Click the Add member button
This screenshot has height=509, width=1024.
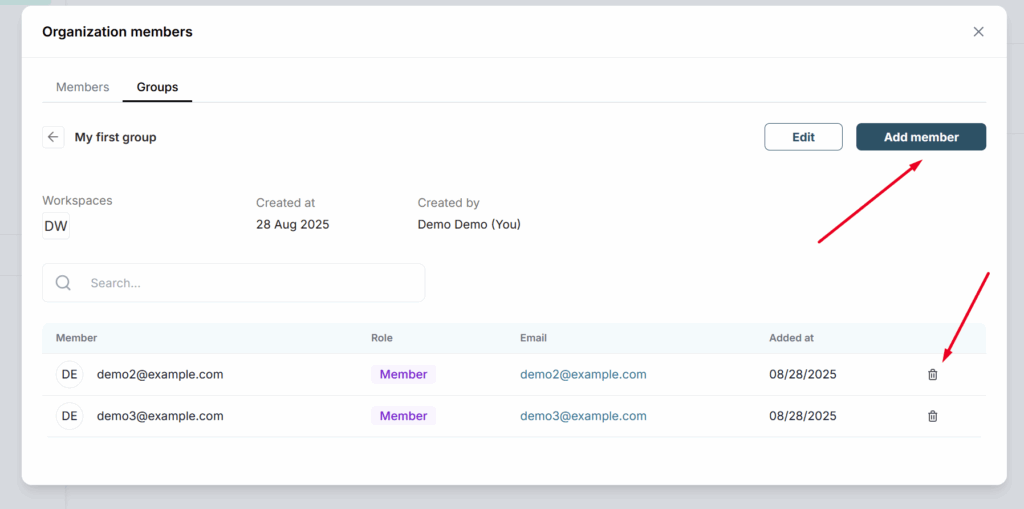[x=921, y=137]
